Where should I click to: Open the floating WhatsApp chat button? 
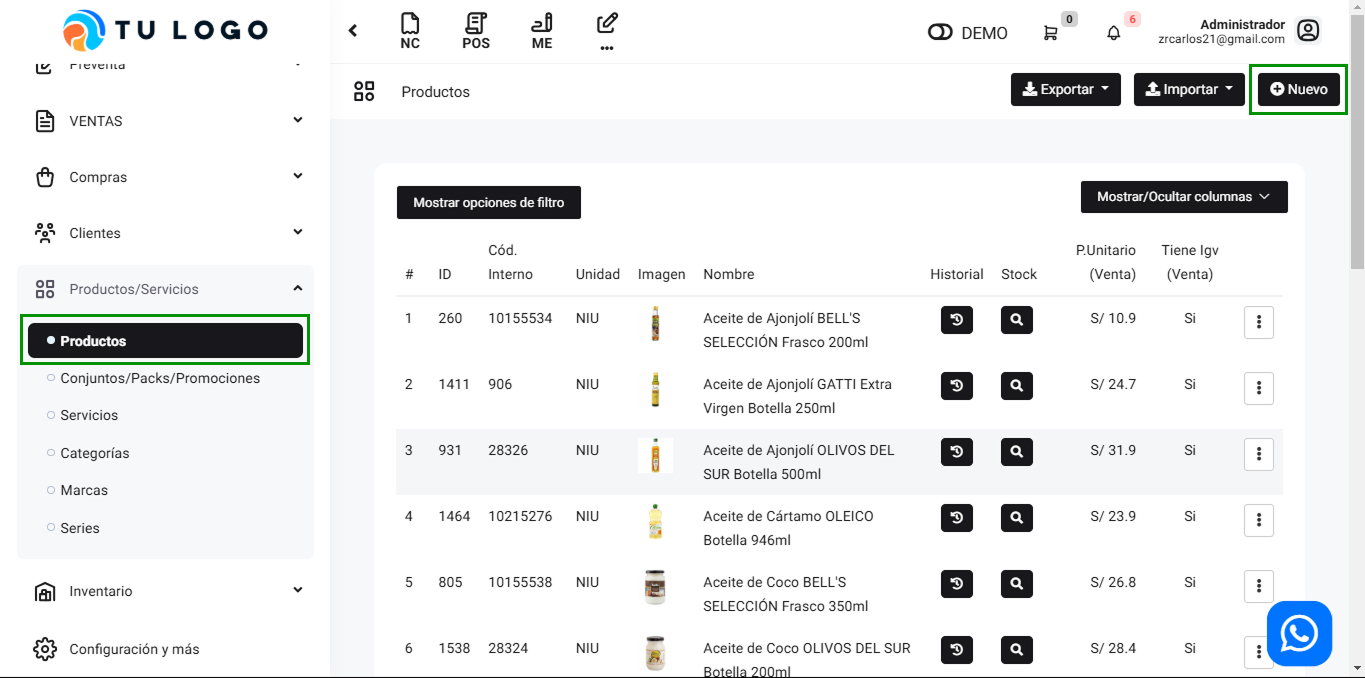point(1299,633)
